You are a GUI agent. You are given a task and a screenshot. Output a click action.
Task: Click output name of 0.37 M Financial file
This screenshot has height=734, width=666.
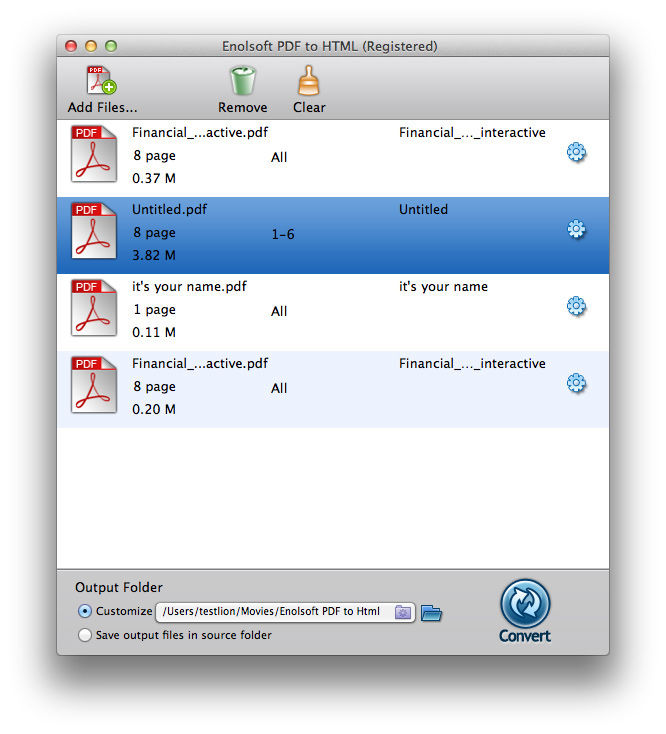tap(472, 133)
